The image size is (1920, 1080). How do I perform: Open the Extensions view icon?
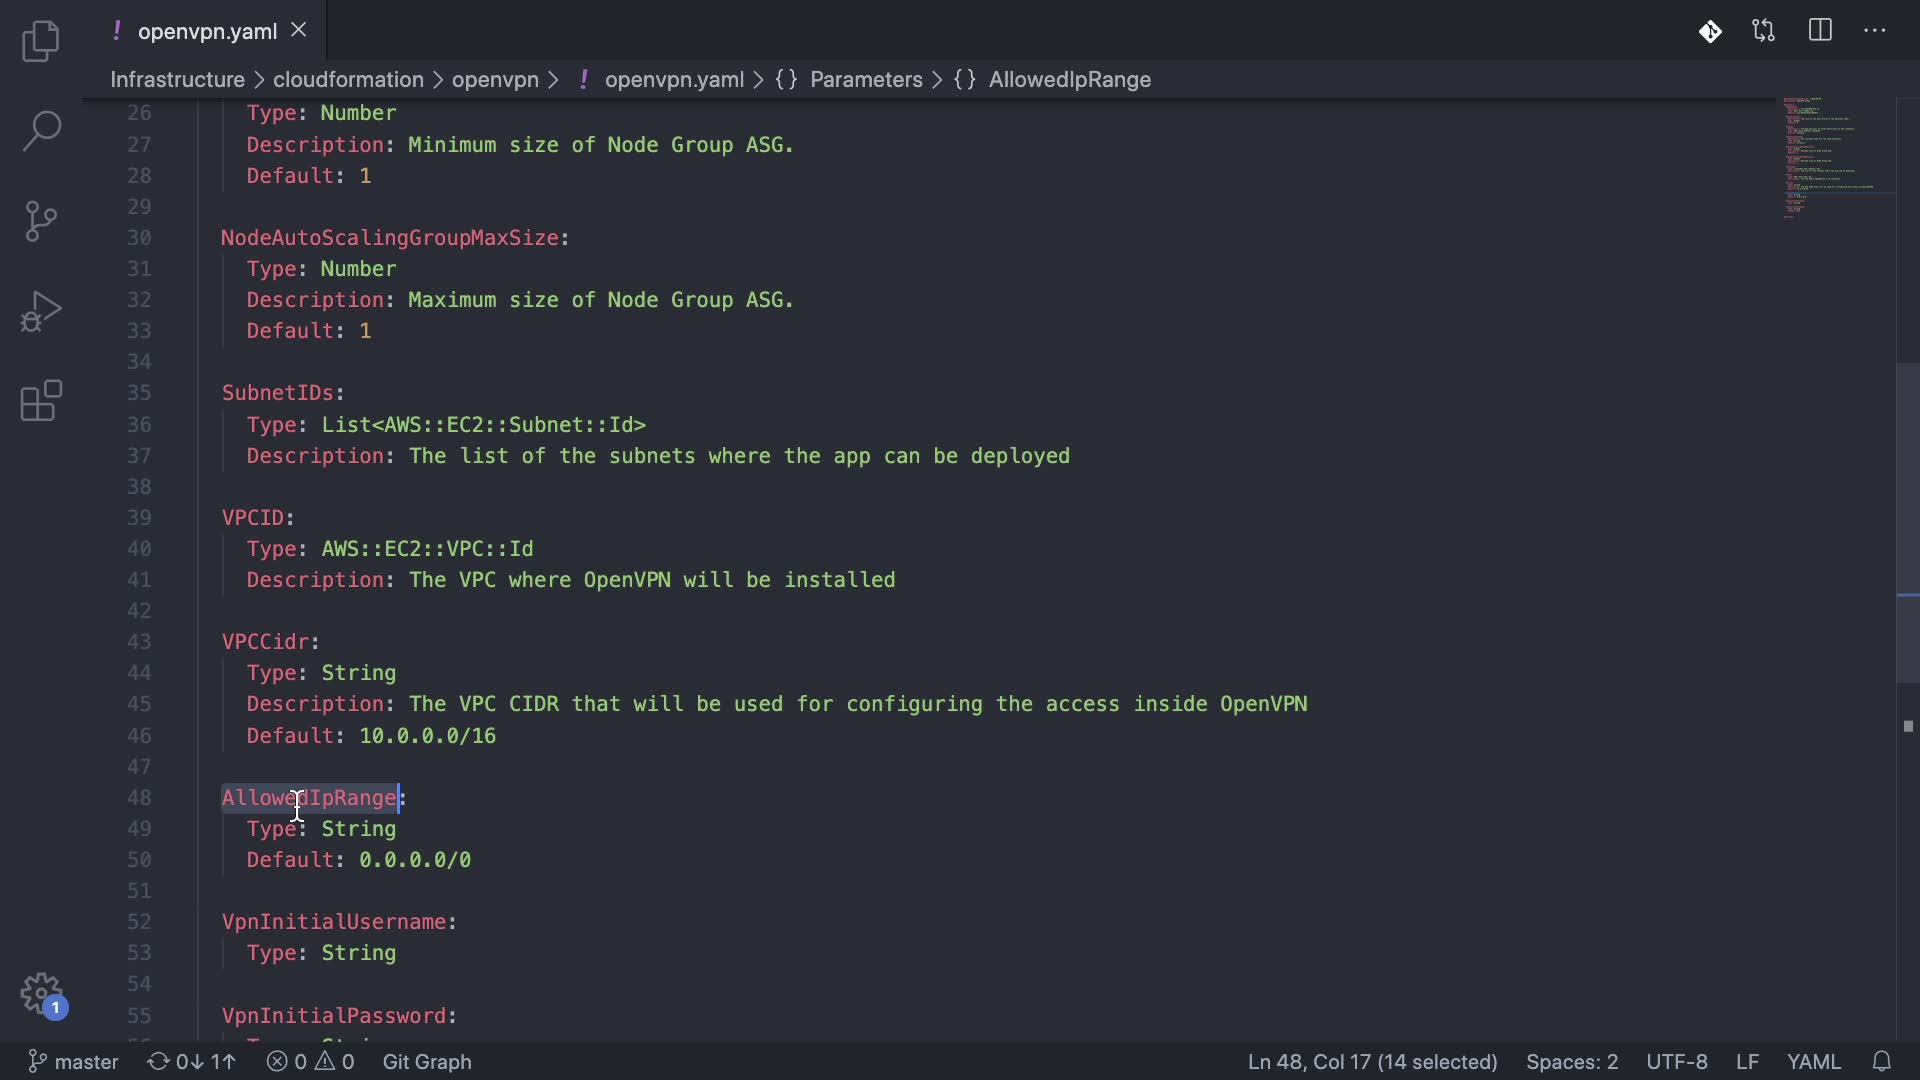pyautogui.click(x=41, y=401)
